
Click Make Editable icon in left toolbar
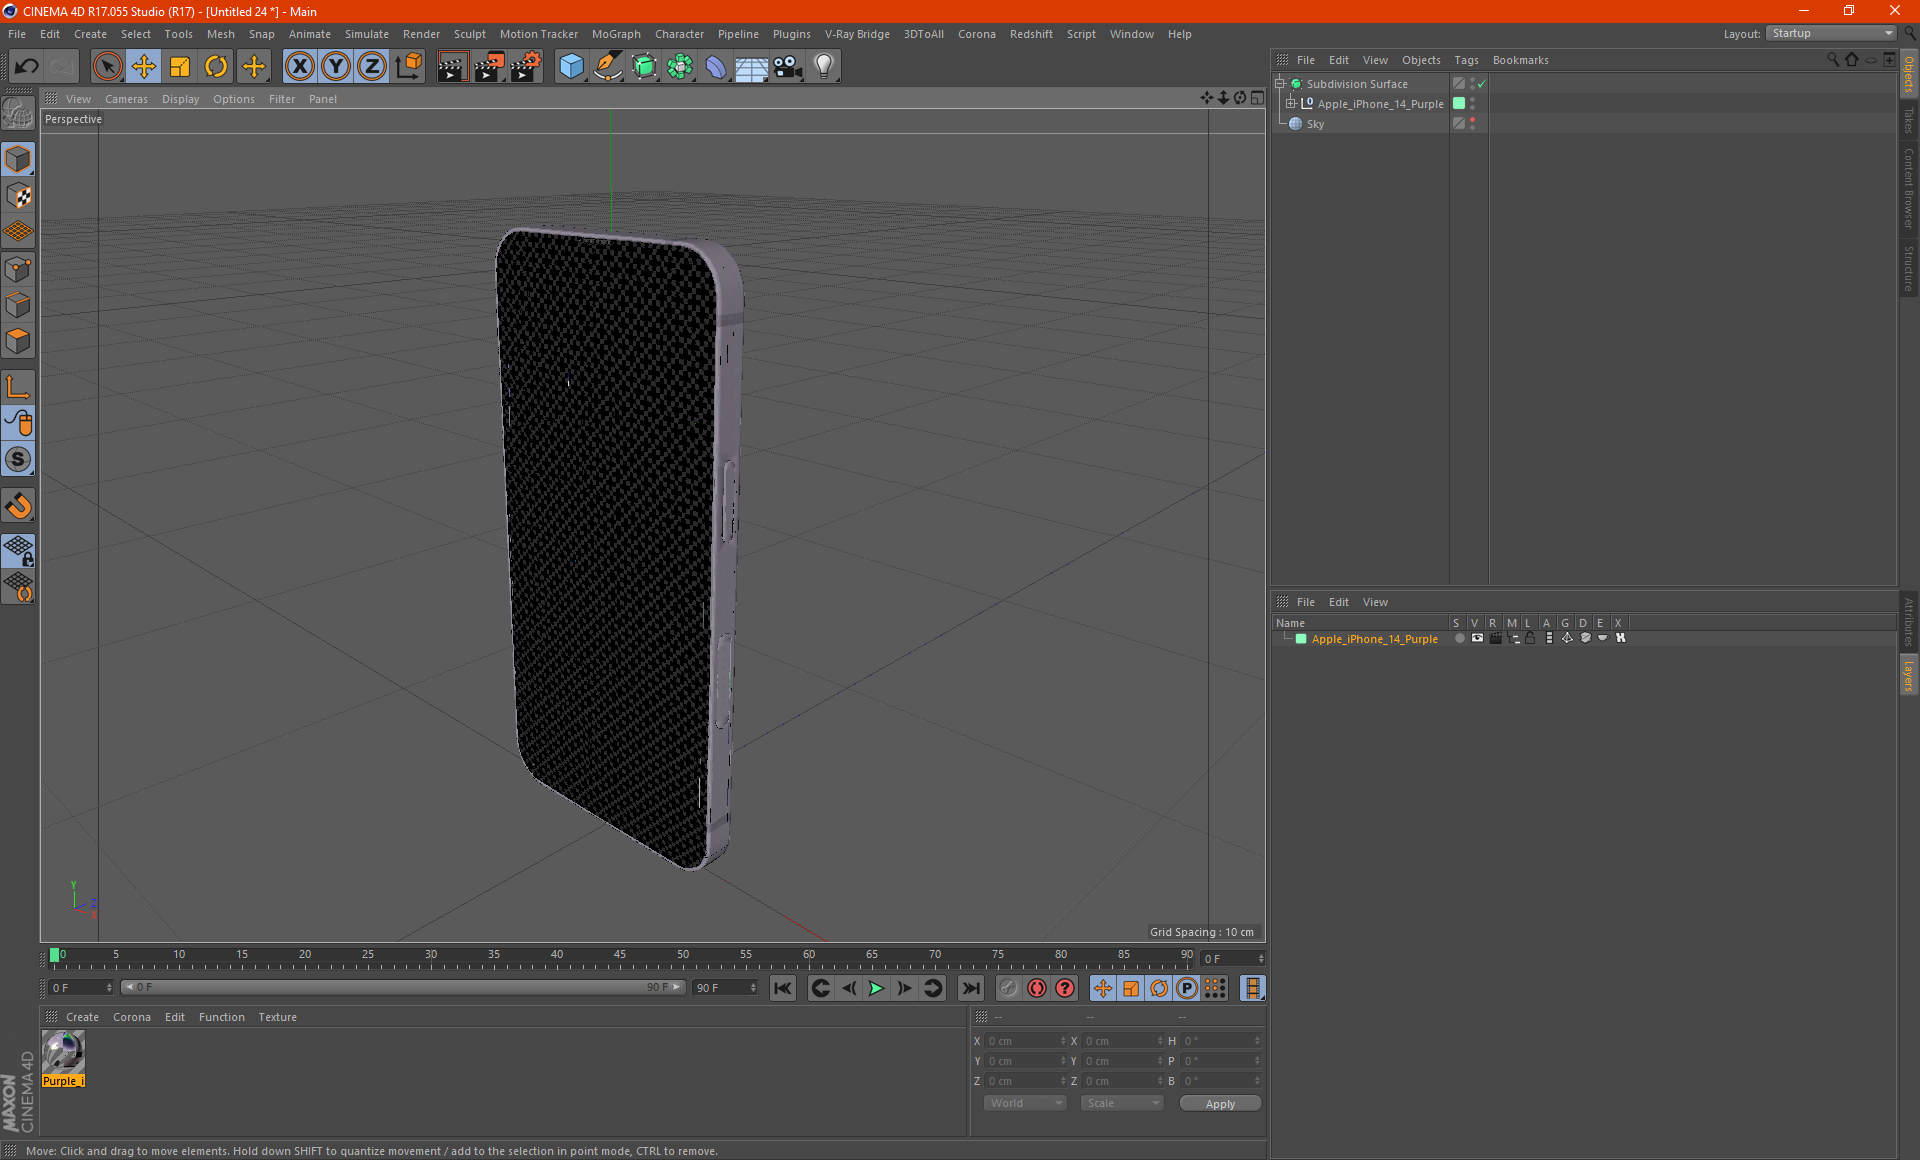click(18, 113)
